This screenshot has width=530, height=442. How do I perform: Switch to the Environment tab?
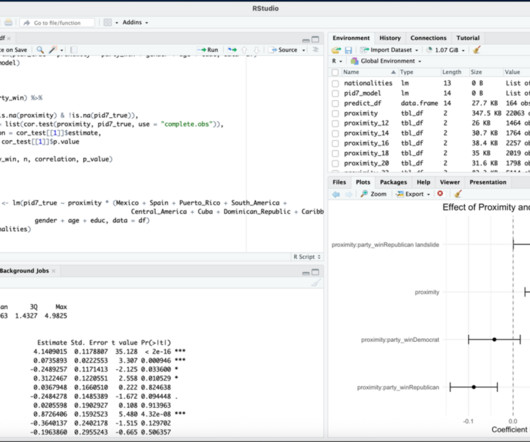(351, 38)
